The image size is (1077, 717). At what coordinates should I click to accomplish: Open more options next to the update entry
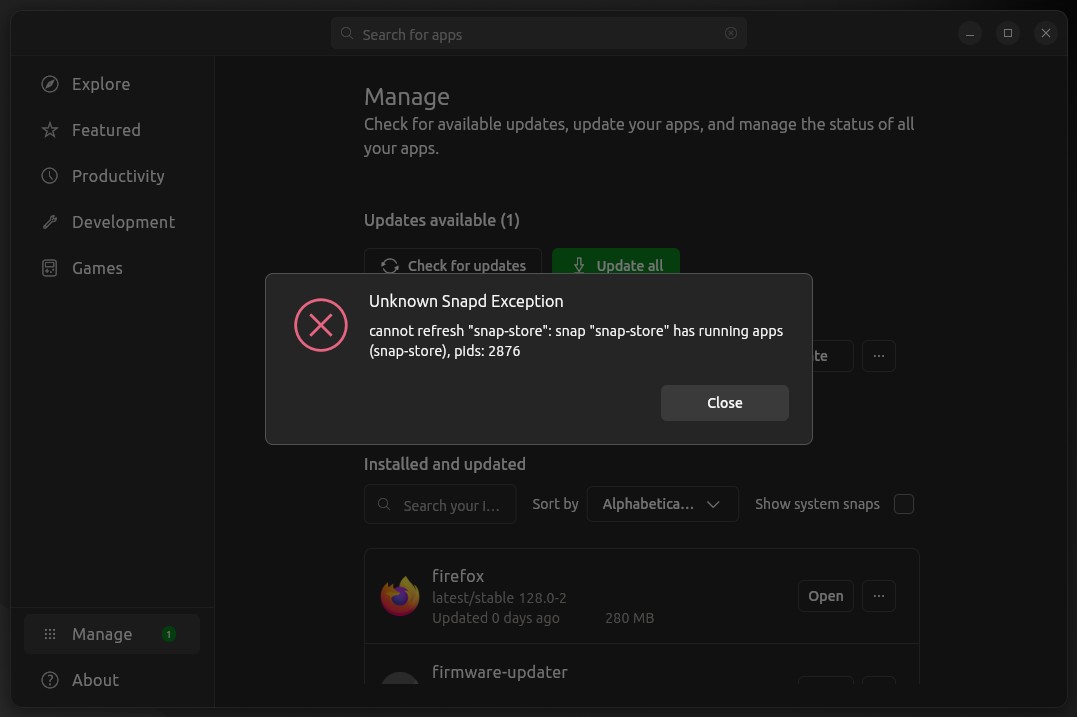point(878,356)
